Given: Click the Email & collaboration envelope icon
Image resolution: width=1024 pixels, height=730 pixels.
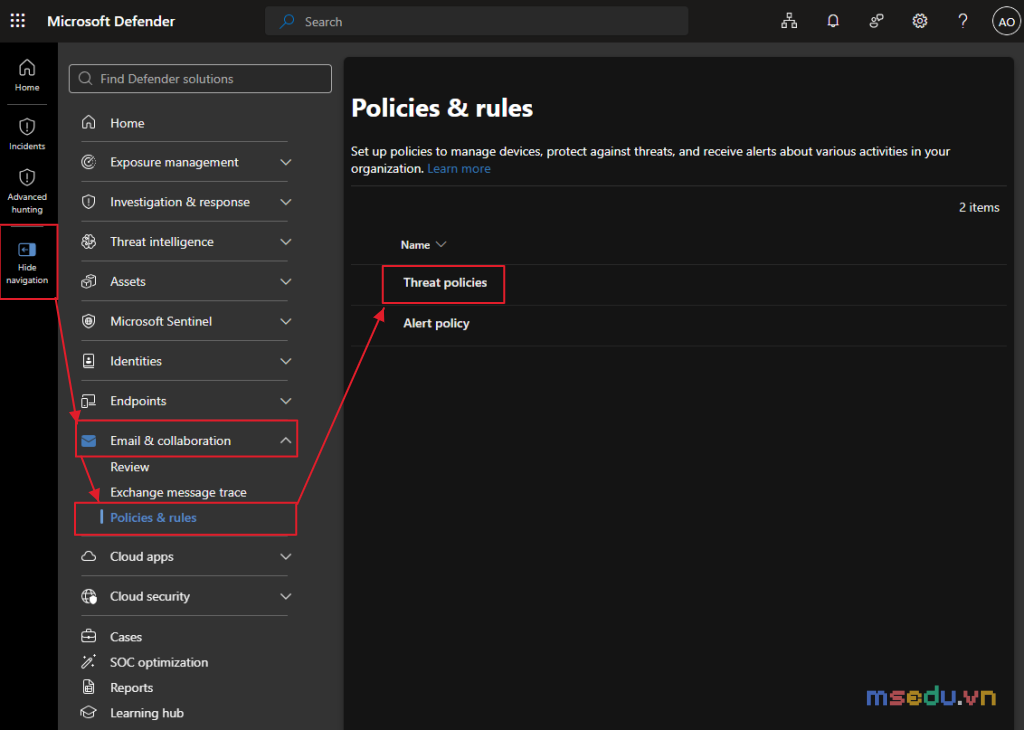Looking at the screenshot, I should coord(89,441).
